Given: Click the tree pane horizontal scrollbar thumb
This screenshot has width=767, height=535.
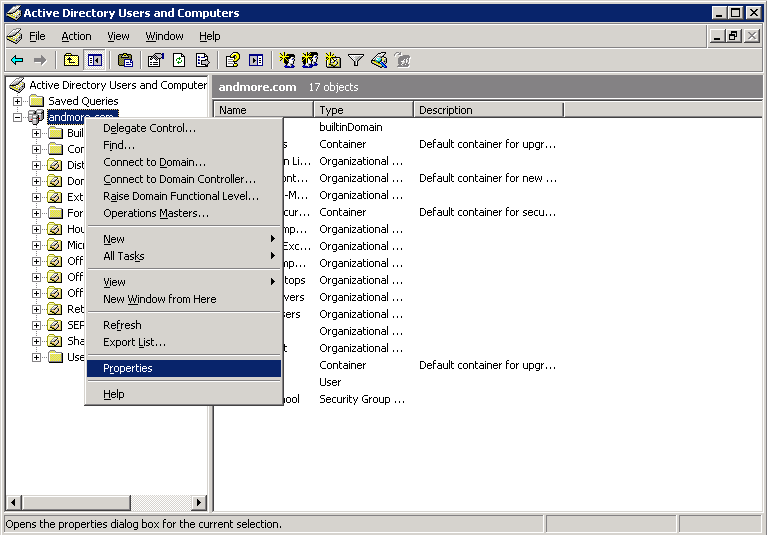Looking at the screenshot, I should (x=76, y=502).
